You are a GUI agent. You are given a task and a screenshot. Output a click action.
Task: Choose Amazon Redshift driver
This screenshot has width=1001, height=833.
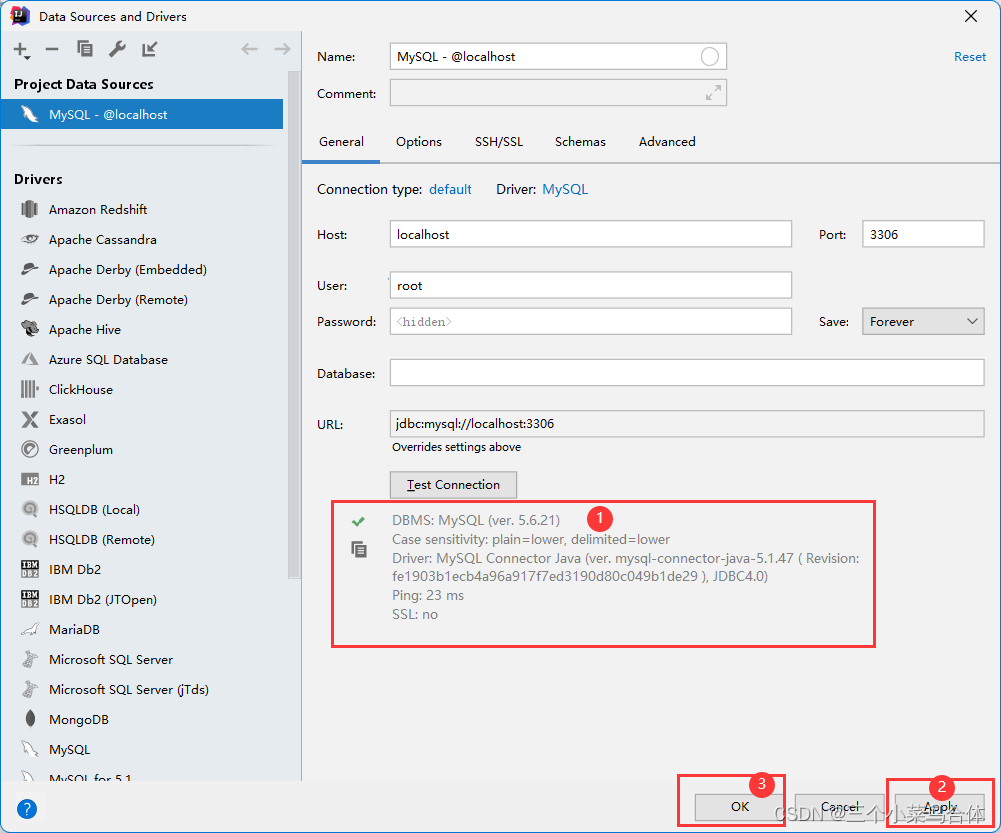point(98,209)
